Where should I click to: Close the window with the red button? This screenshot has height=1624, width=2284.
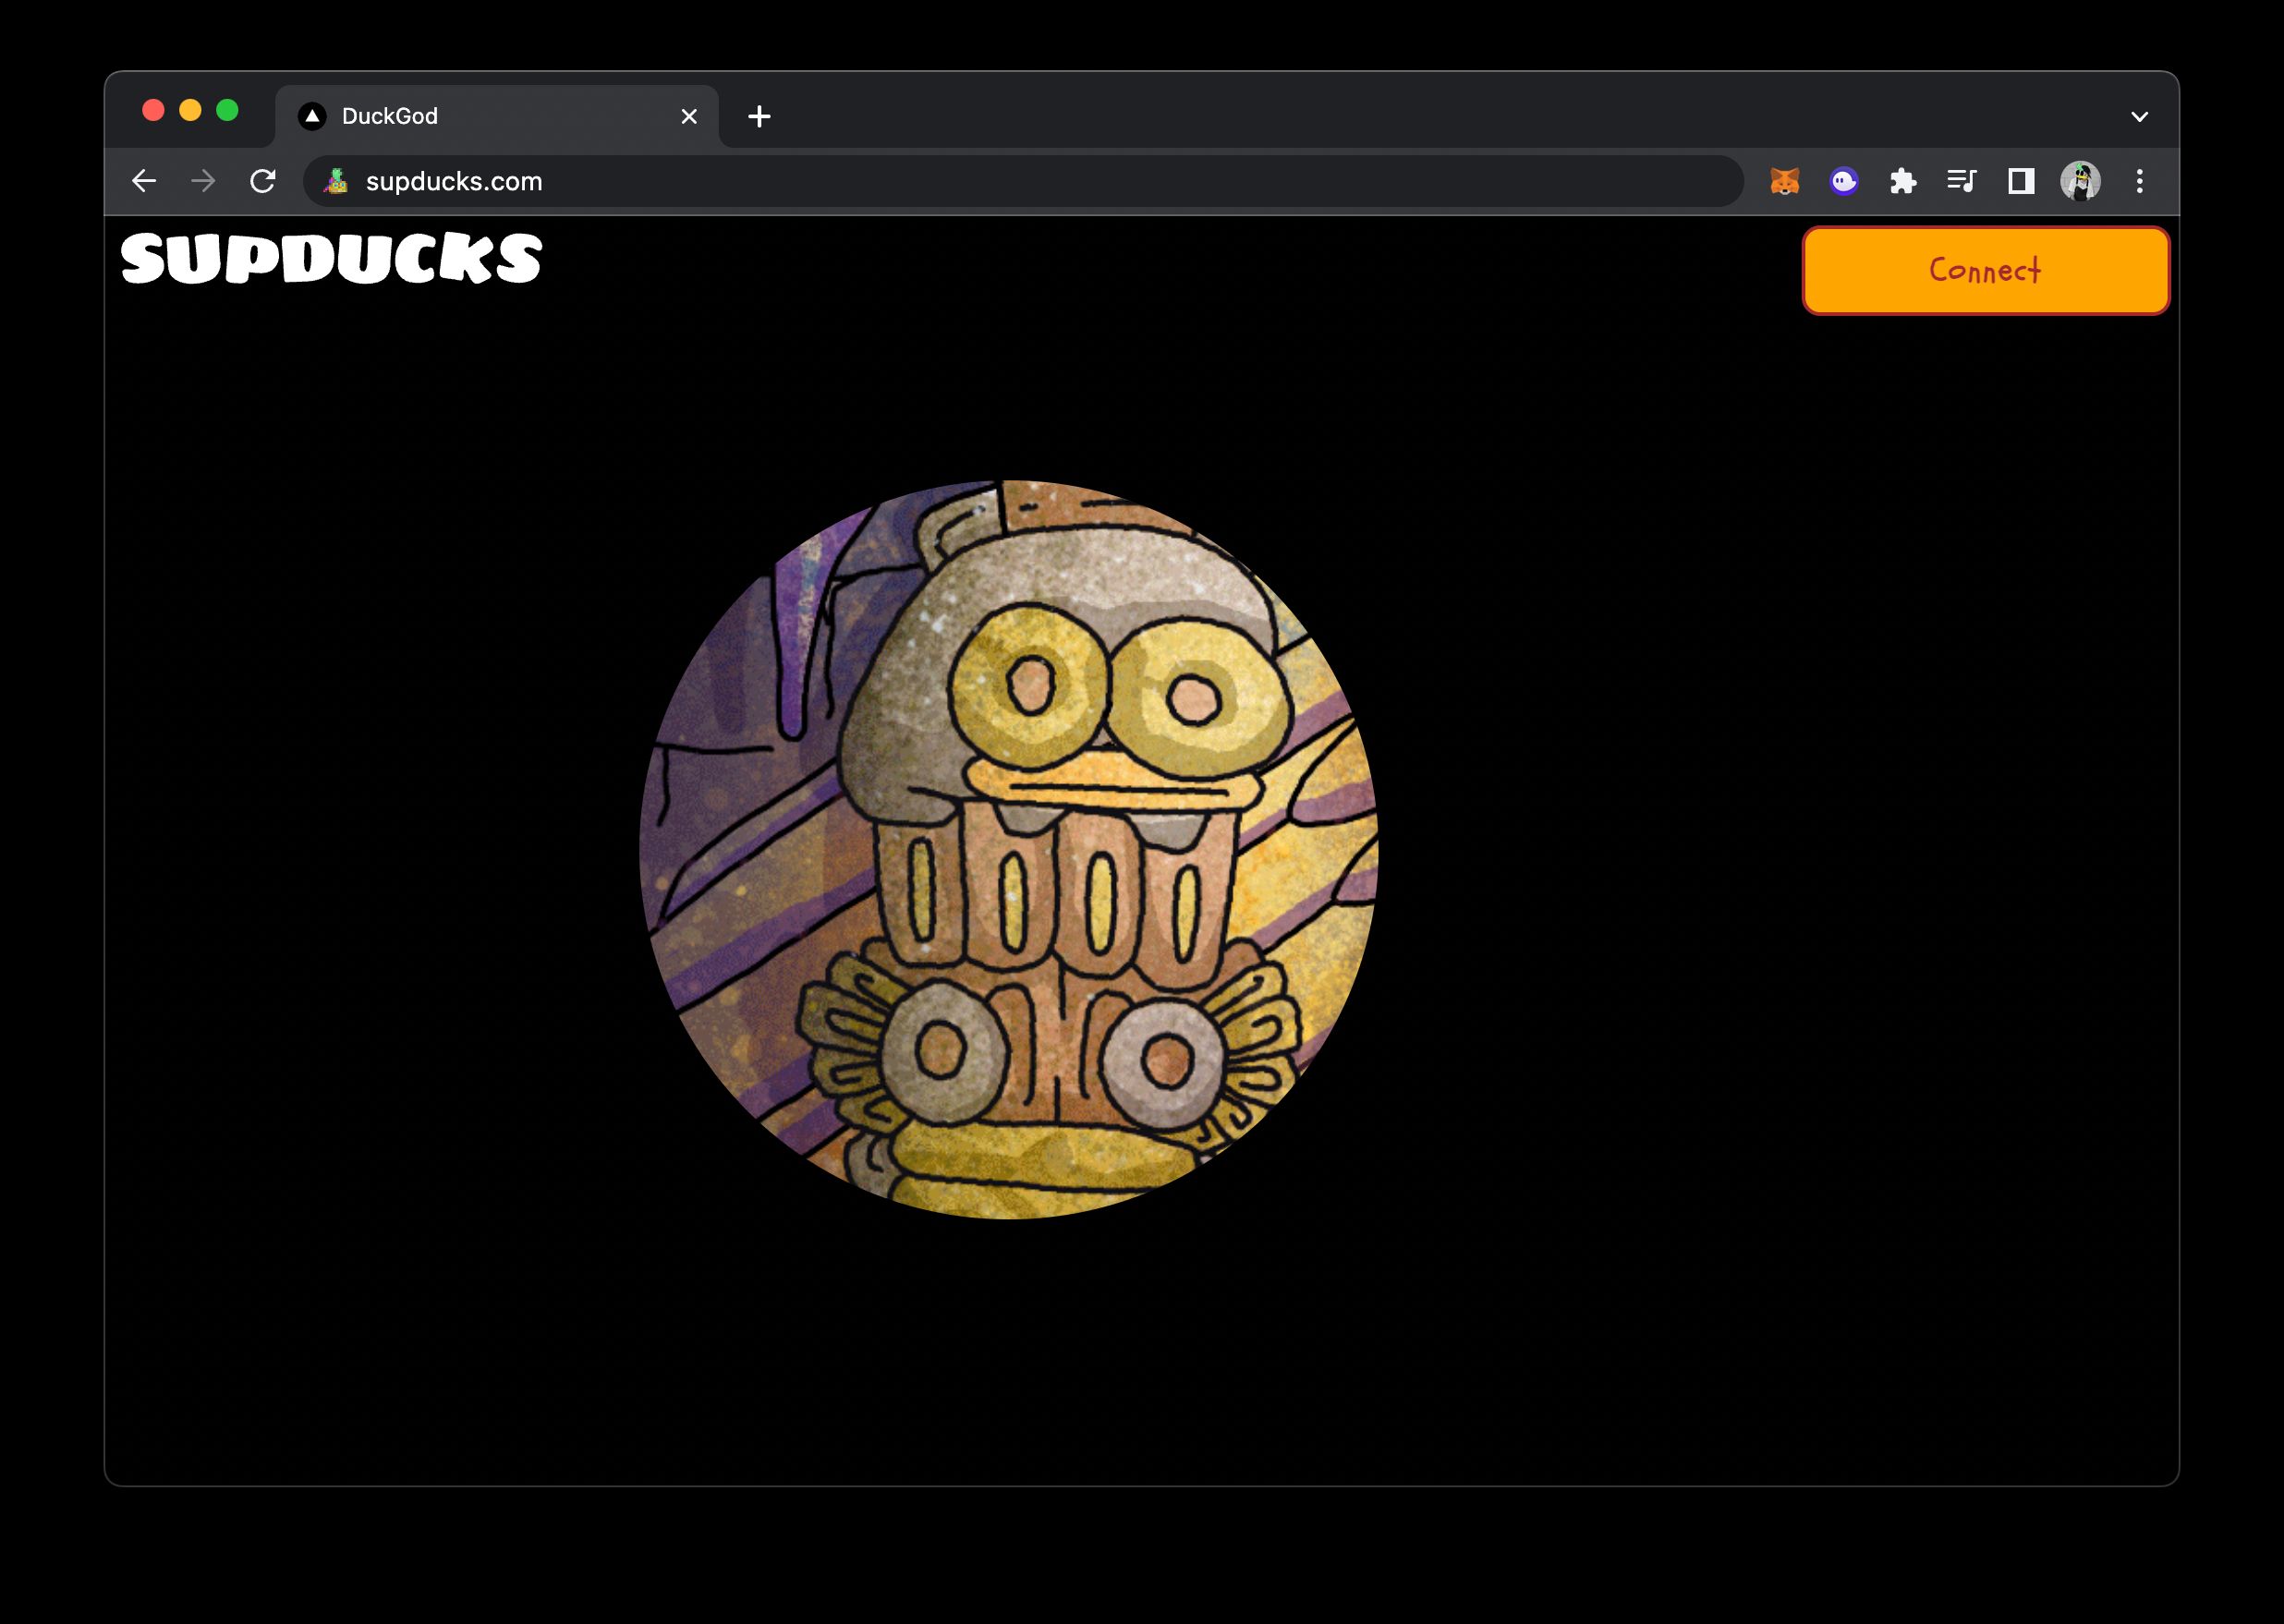point(153,110)
